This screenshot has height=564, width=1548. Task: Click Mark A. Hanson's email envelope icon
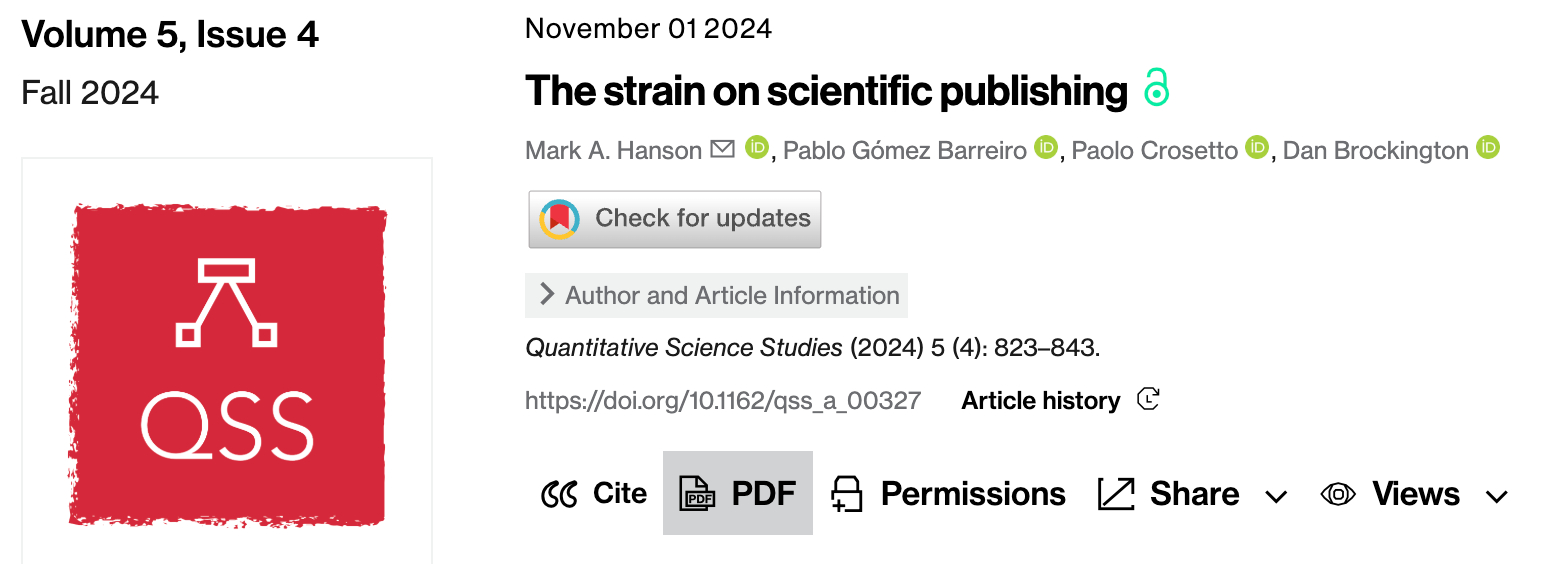point(722,149)
